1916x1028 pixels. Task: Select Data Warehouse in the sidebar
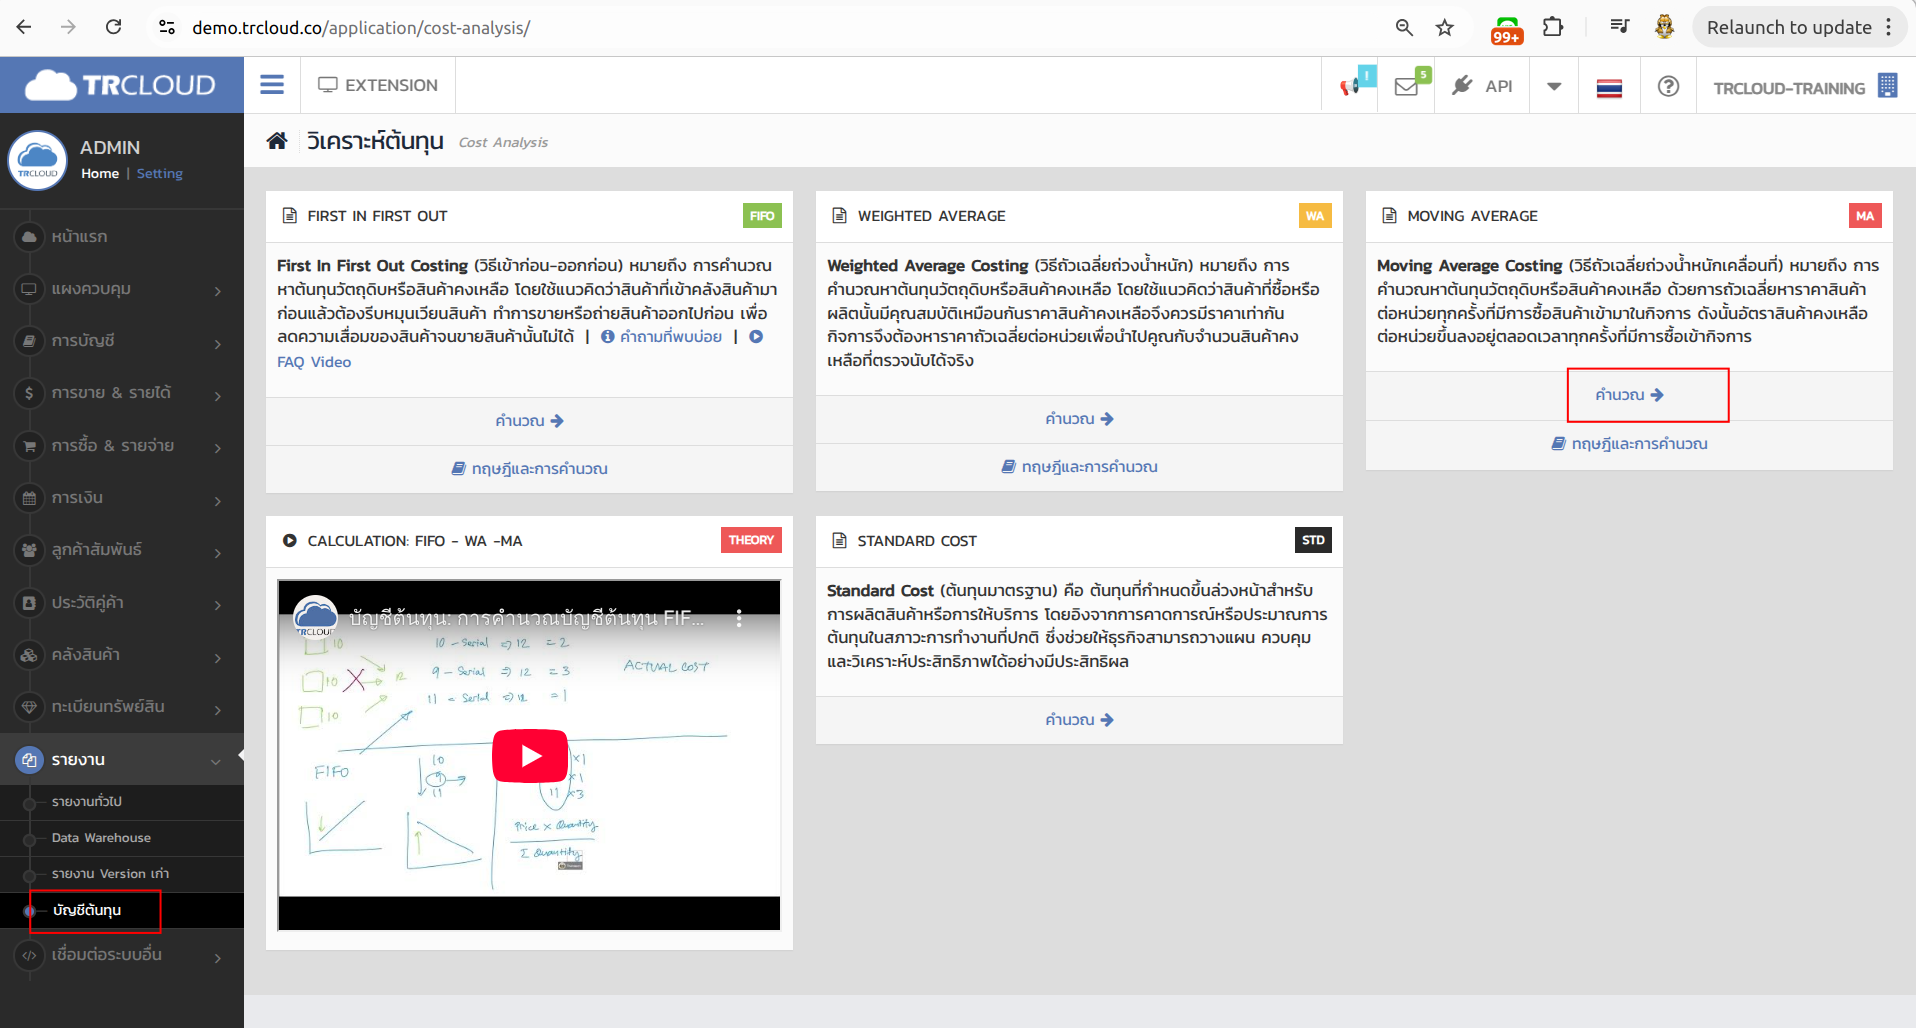(x=101, y=838)
